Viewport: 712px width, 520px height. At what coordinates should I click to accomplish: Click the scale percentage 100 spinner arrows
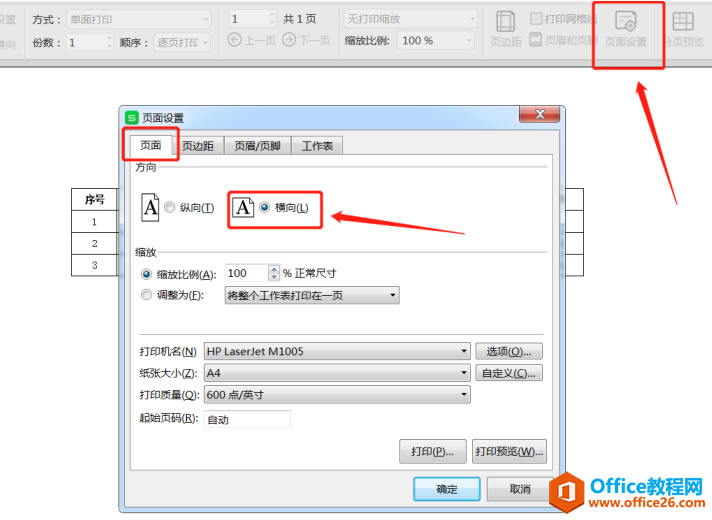tap(274, 273)
